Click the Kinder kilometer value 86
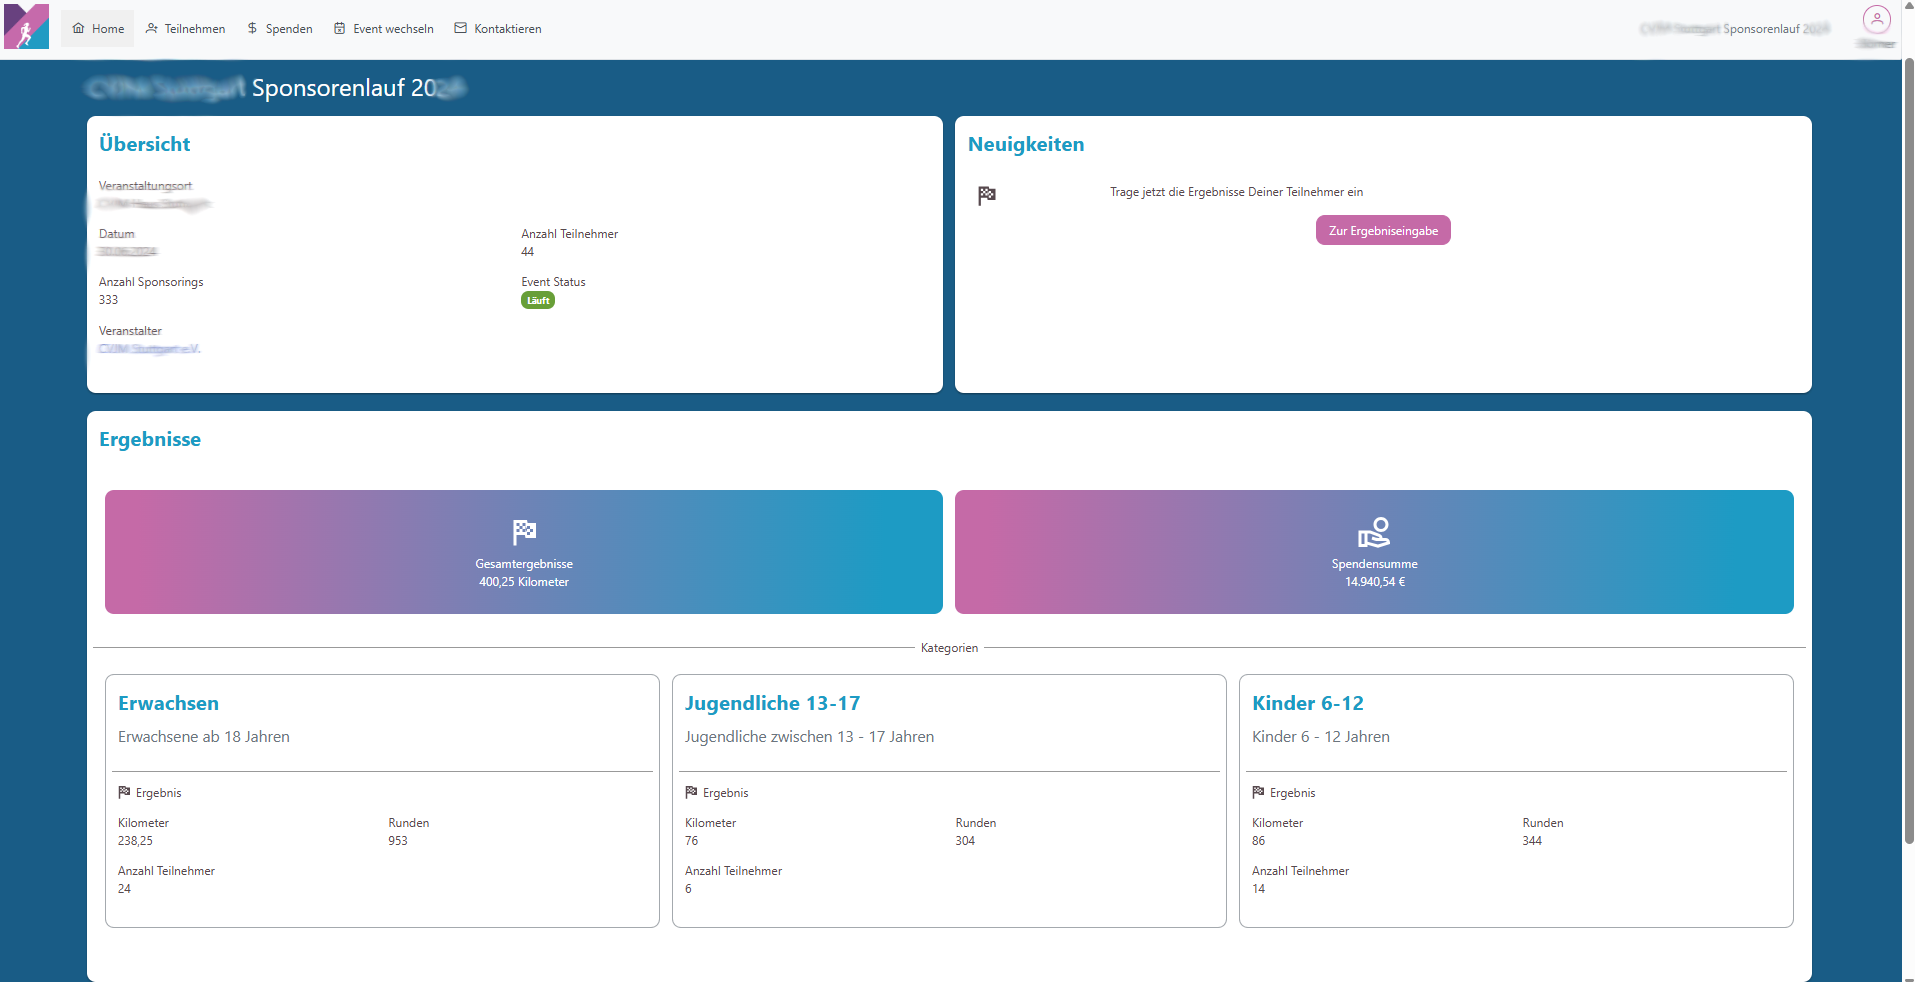 (1258, 841)
